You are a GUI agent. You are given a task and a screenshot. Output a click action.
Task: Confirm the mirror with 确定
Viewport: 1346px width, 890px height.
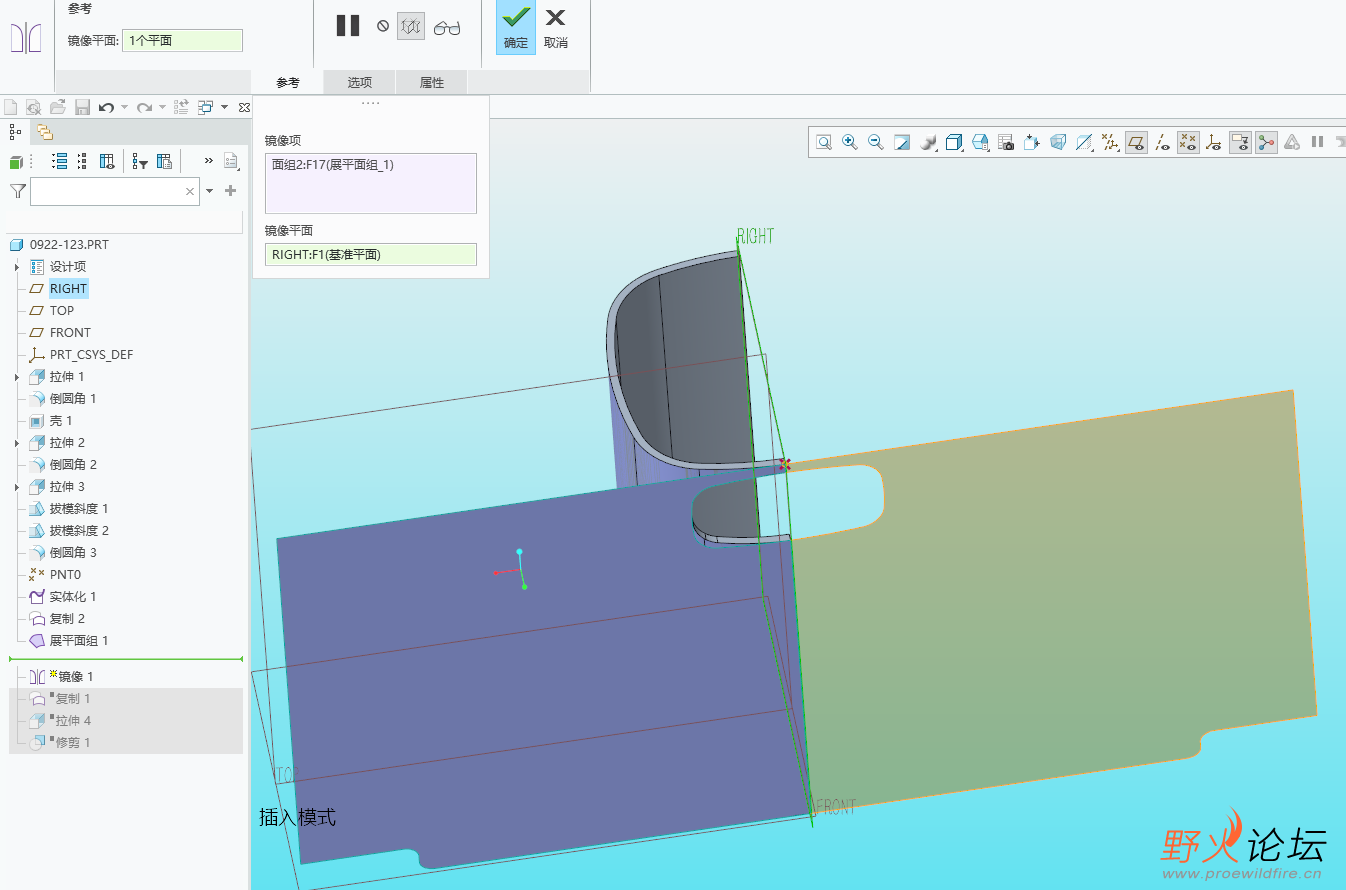point(516,27)
